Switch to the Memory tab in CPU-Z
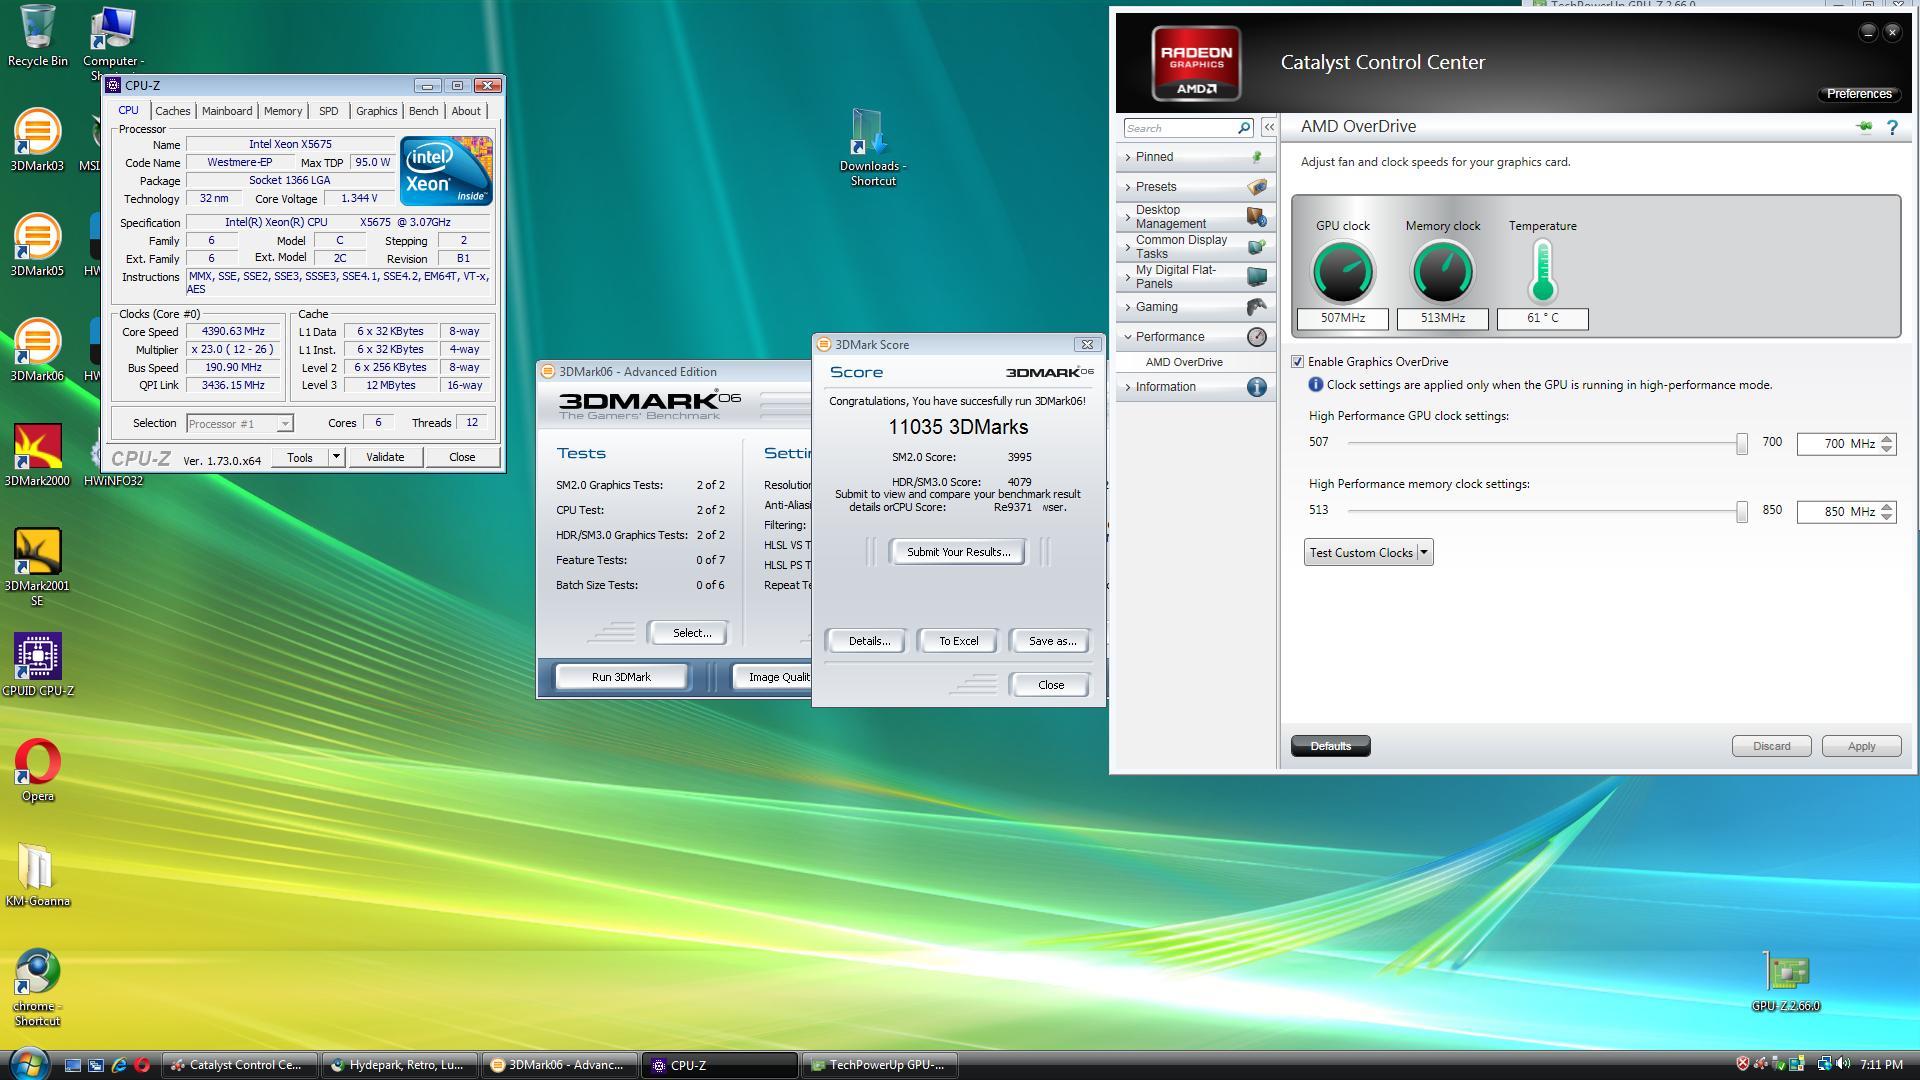The height and width of the screenshot is (1080, 1920). pyautogui.click(x=282, y=111)
